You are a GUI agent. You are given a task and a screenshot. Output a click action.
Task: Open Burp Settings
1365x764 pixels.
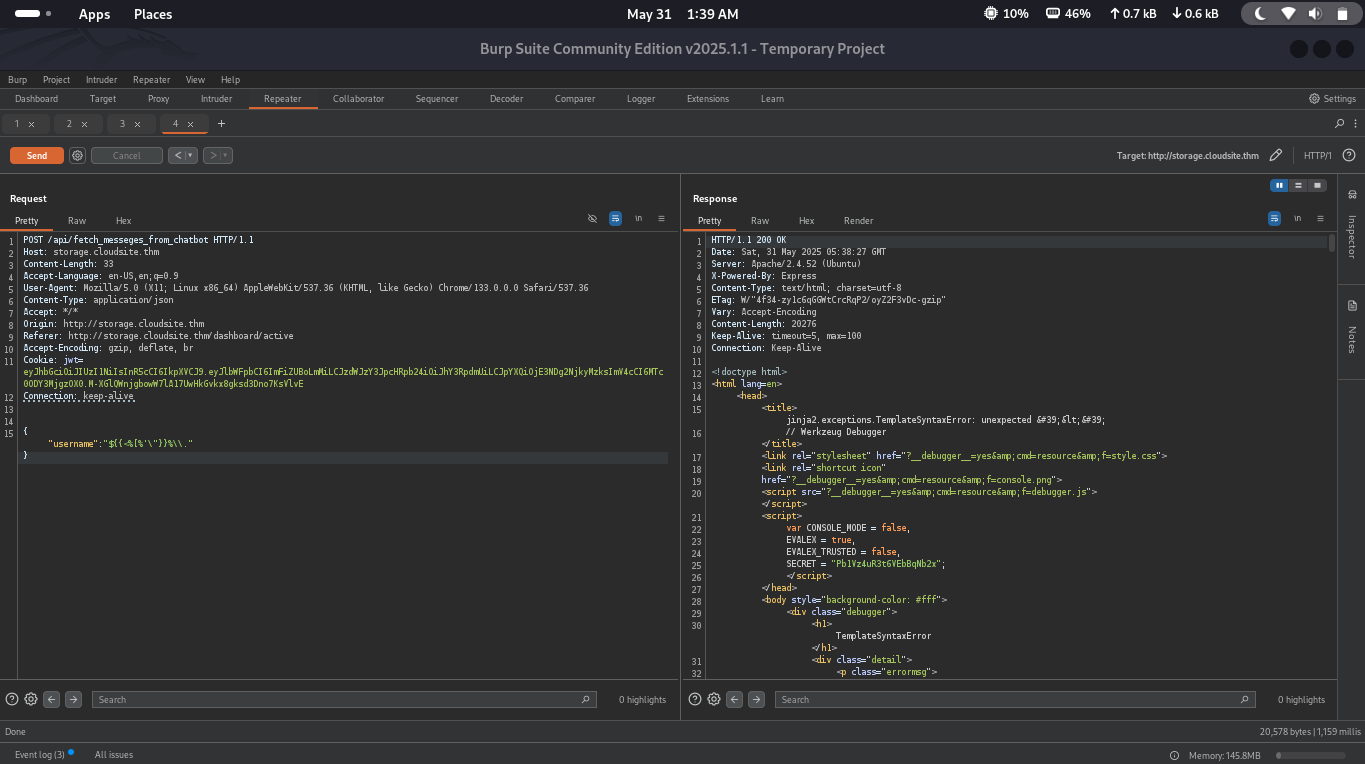pos(1332,99)
